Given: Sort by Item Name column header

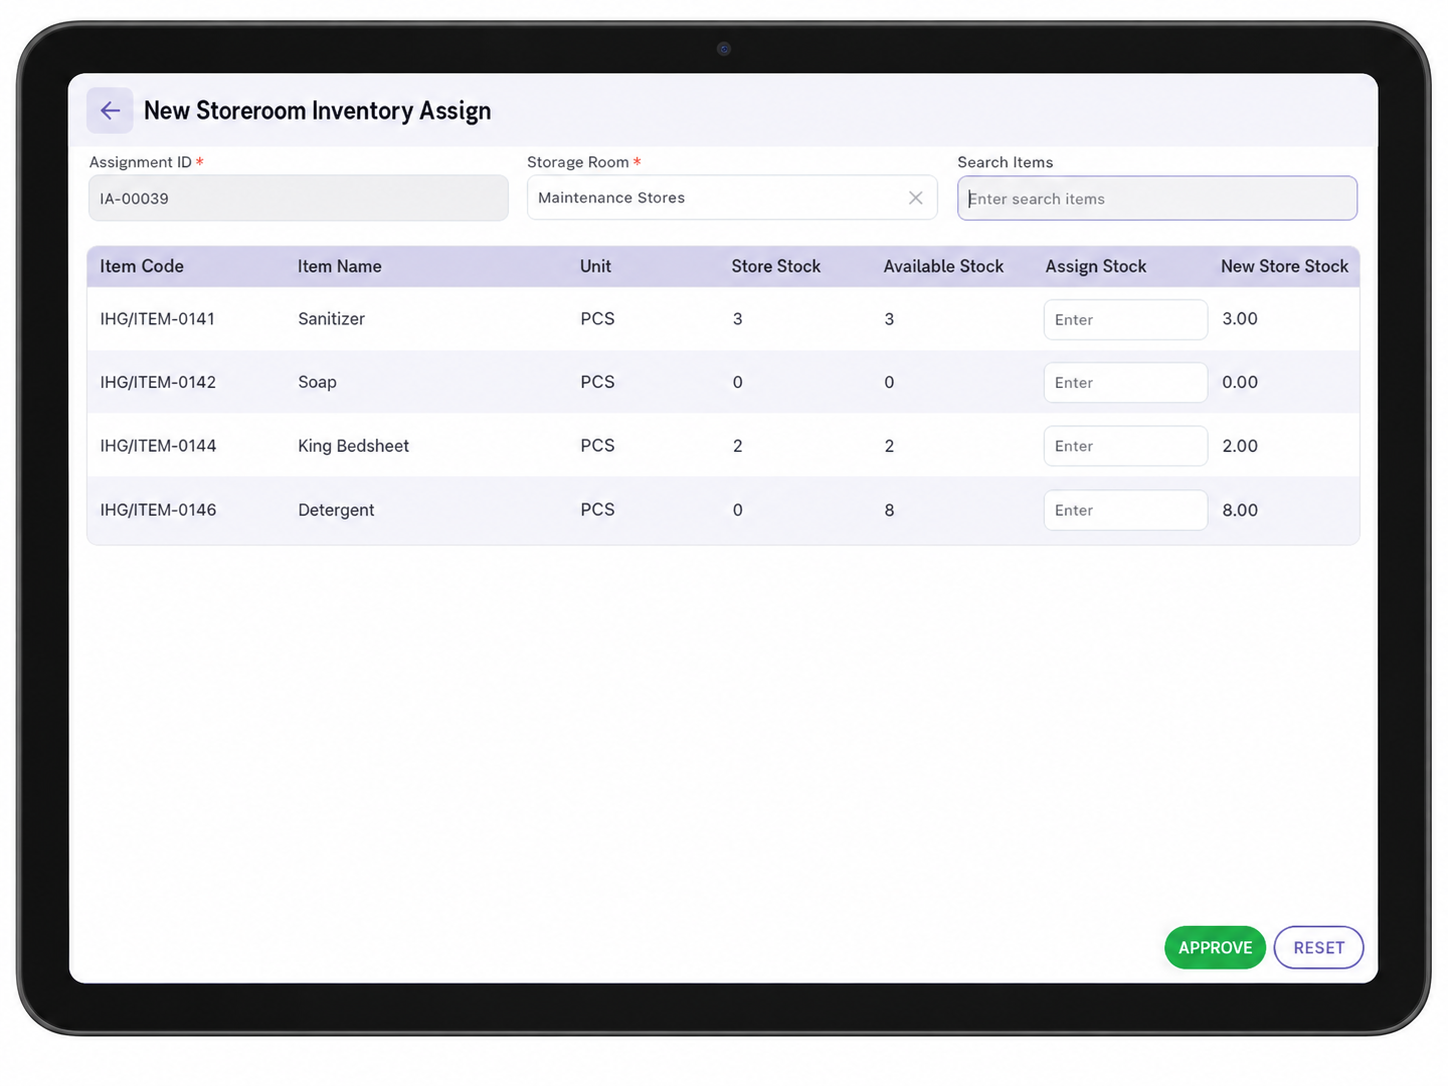Looking at the screenshot, I should [x=340, y=267].
